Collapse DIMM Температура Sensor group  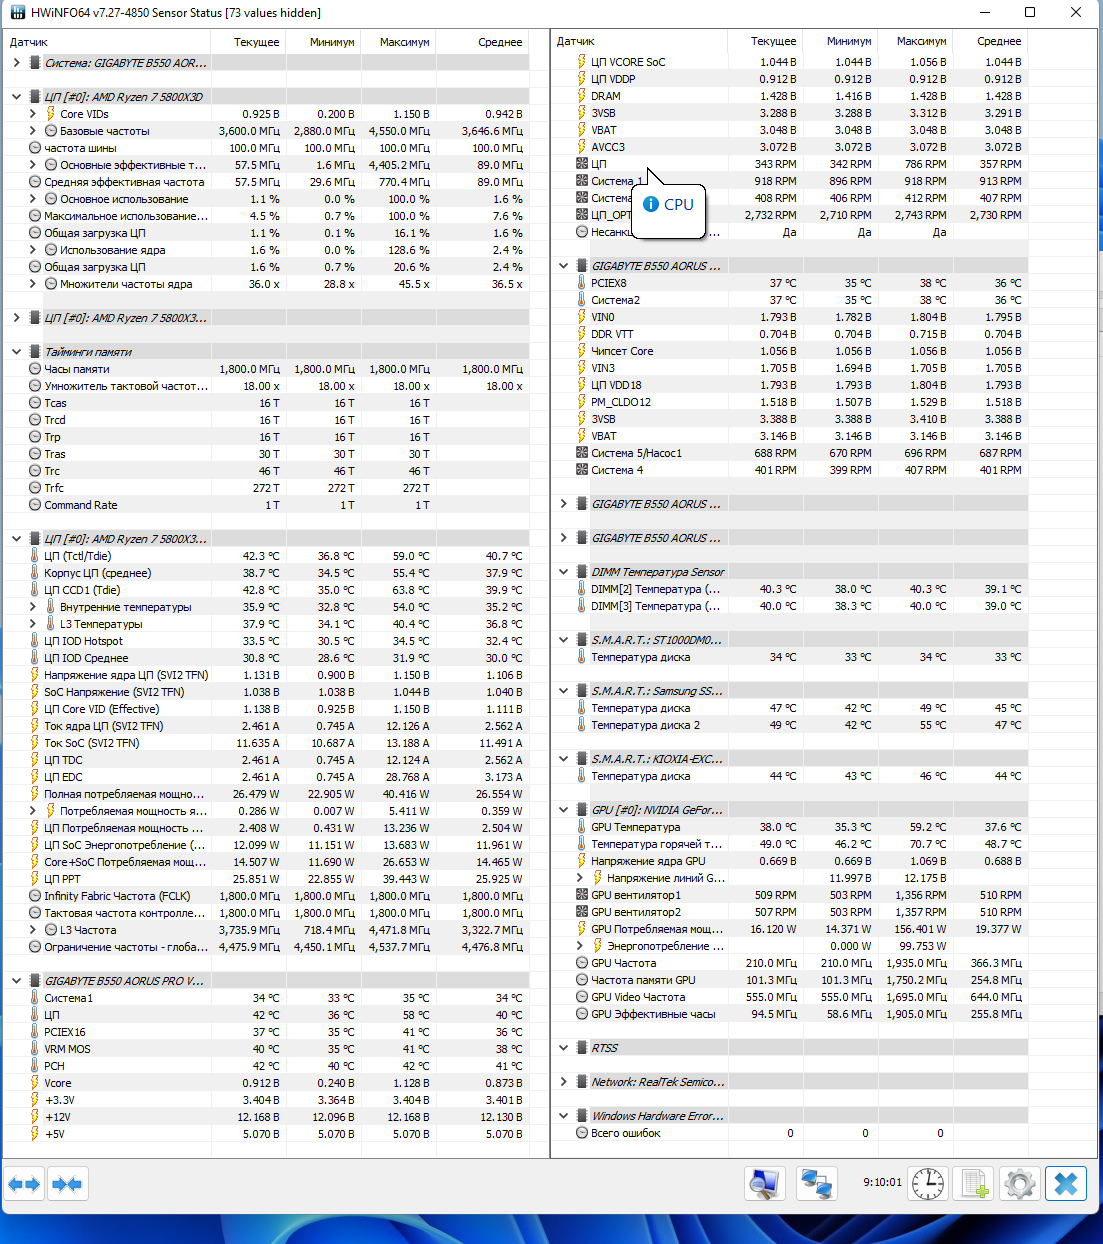click(x=563, y=572)
